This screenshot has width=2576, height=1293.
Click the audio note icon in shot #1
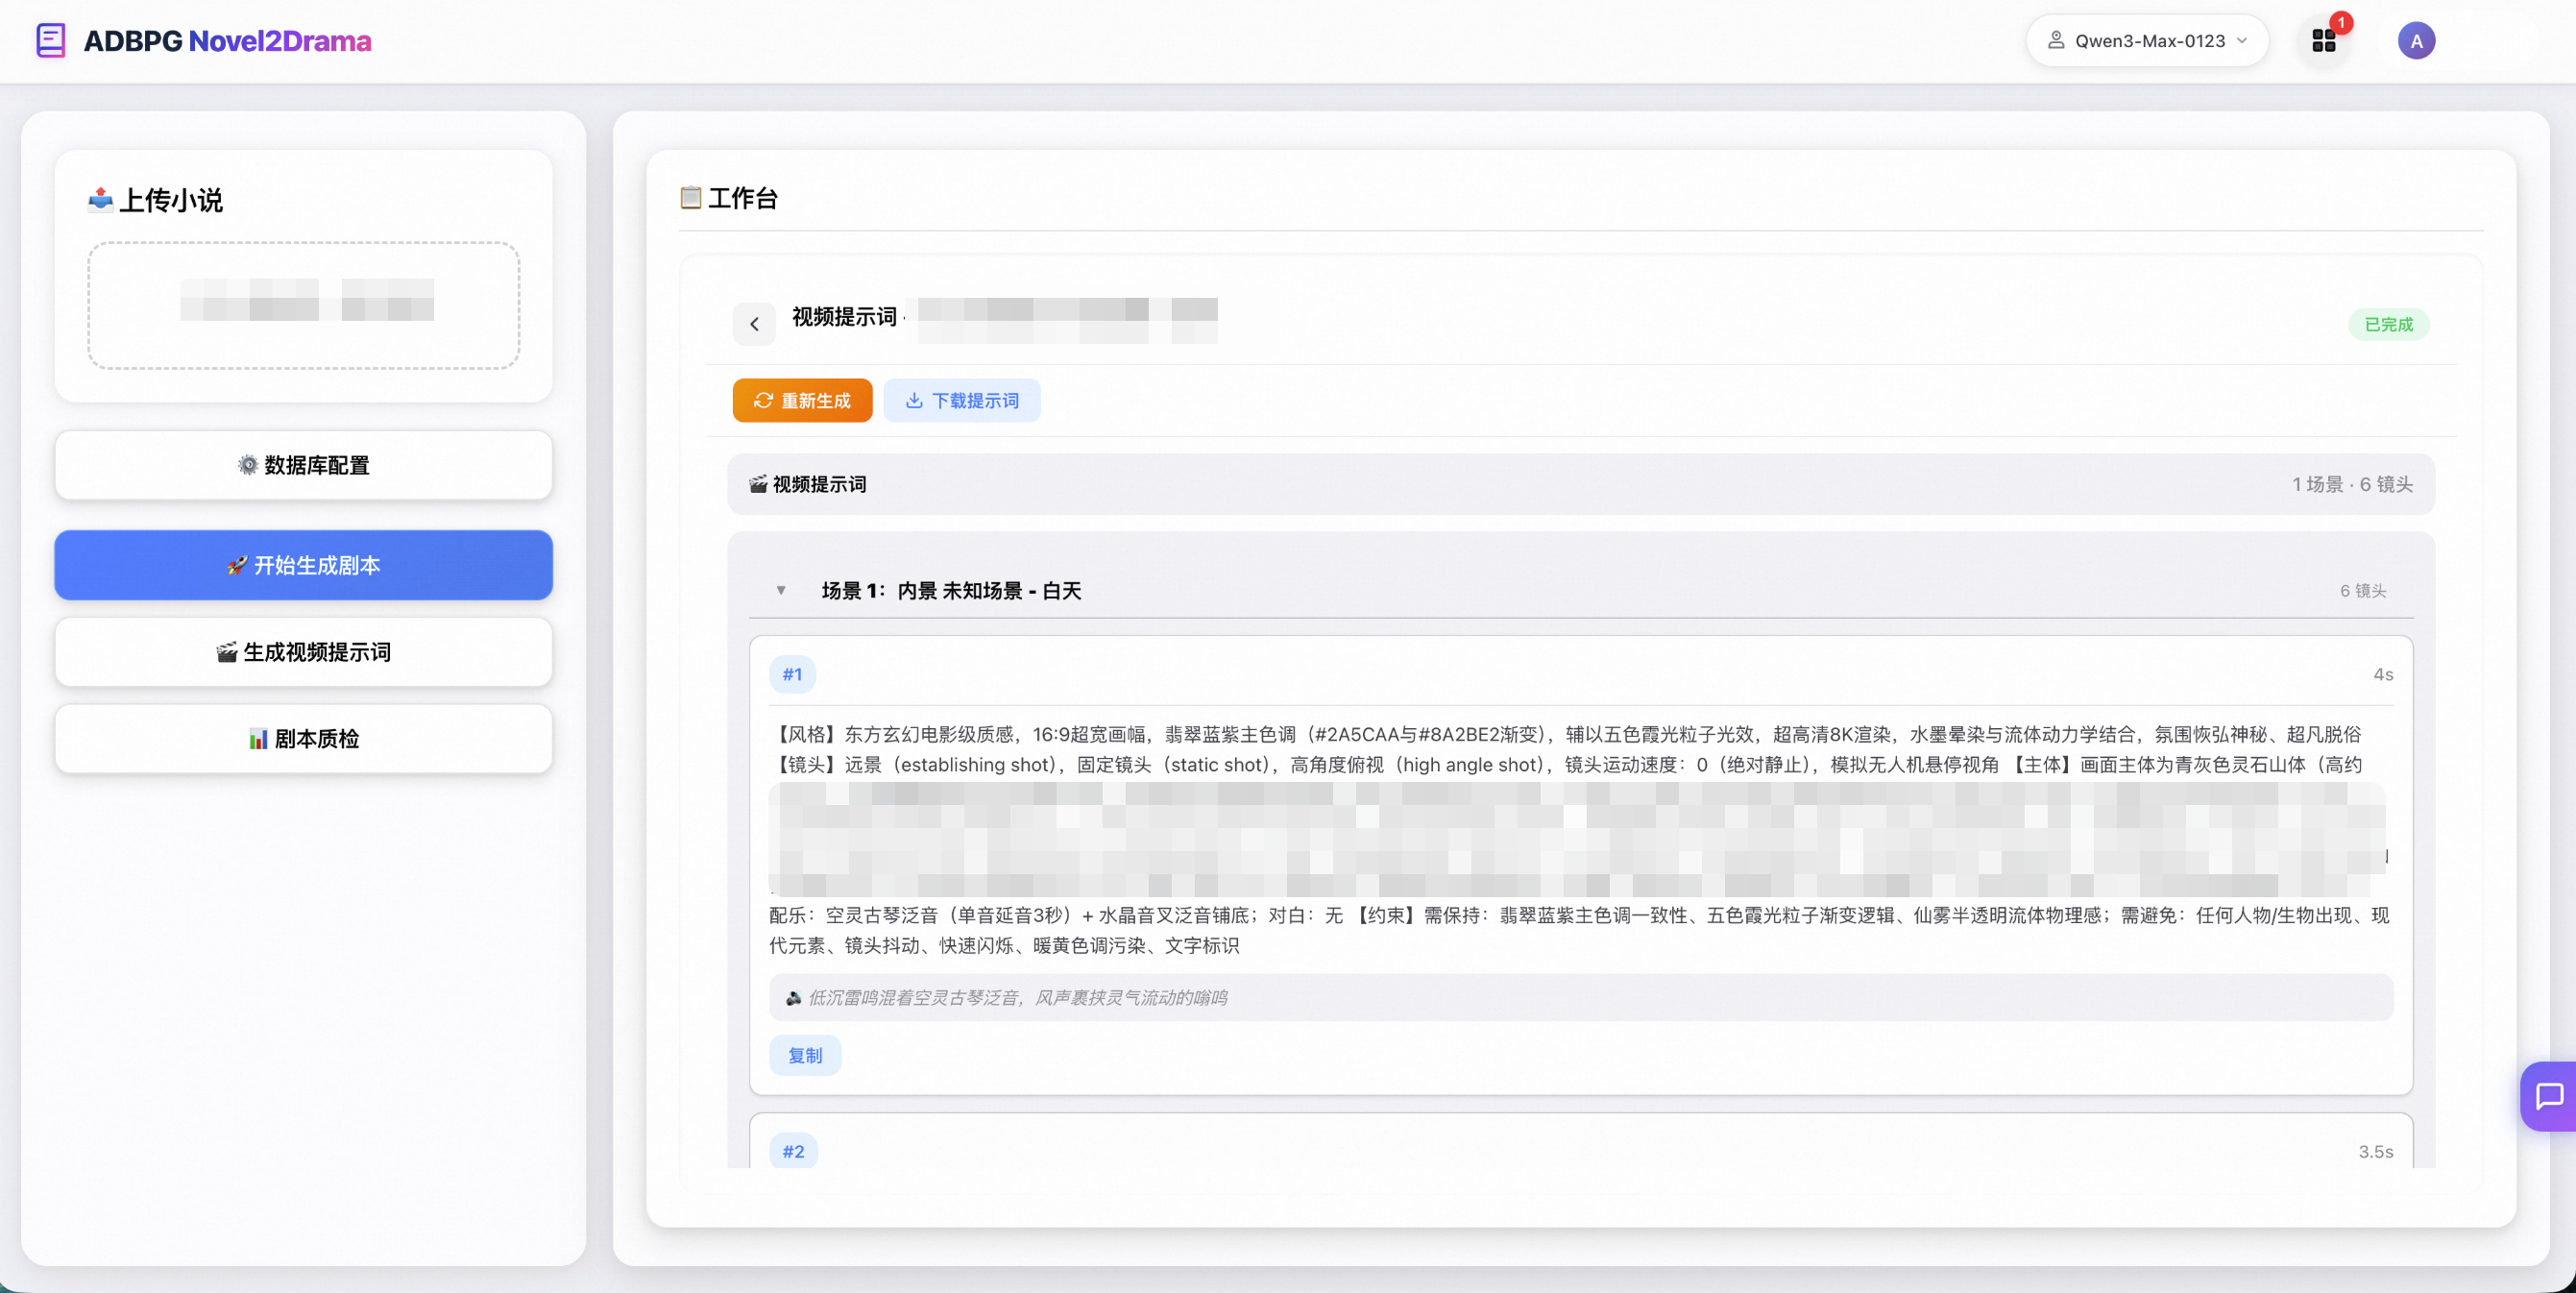click(x=793, y=997)
